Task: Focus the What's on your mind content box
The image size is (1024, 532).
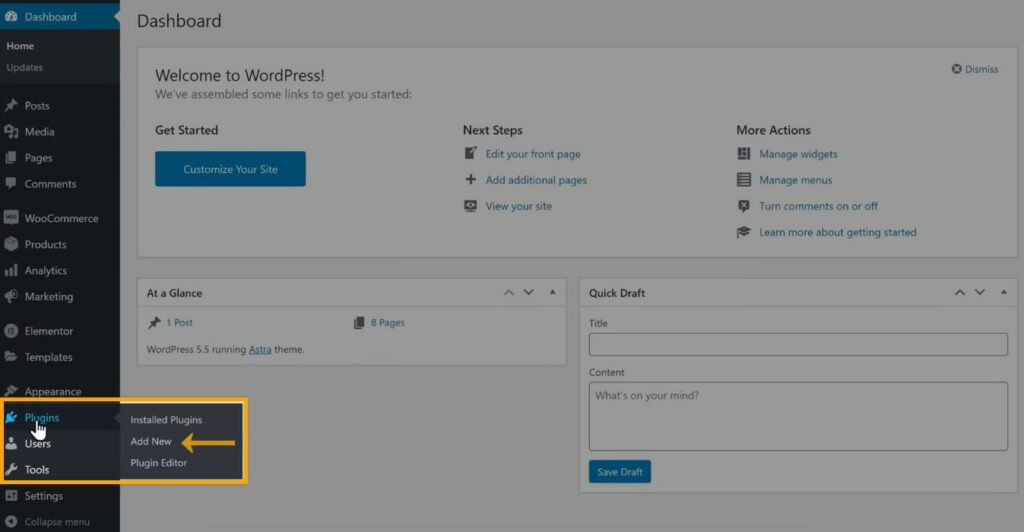Action: (798, 416)
